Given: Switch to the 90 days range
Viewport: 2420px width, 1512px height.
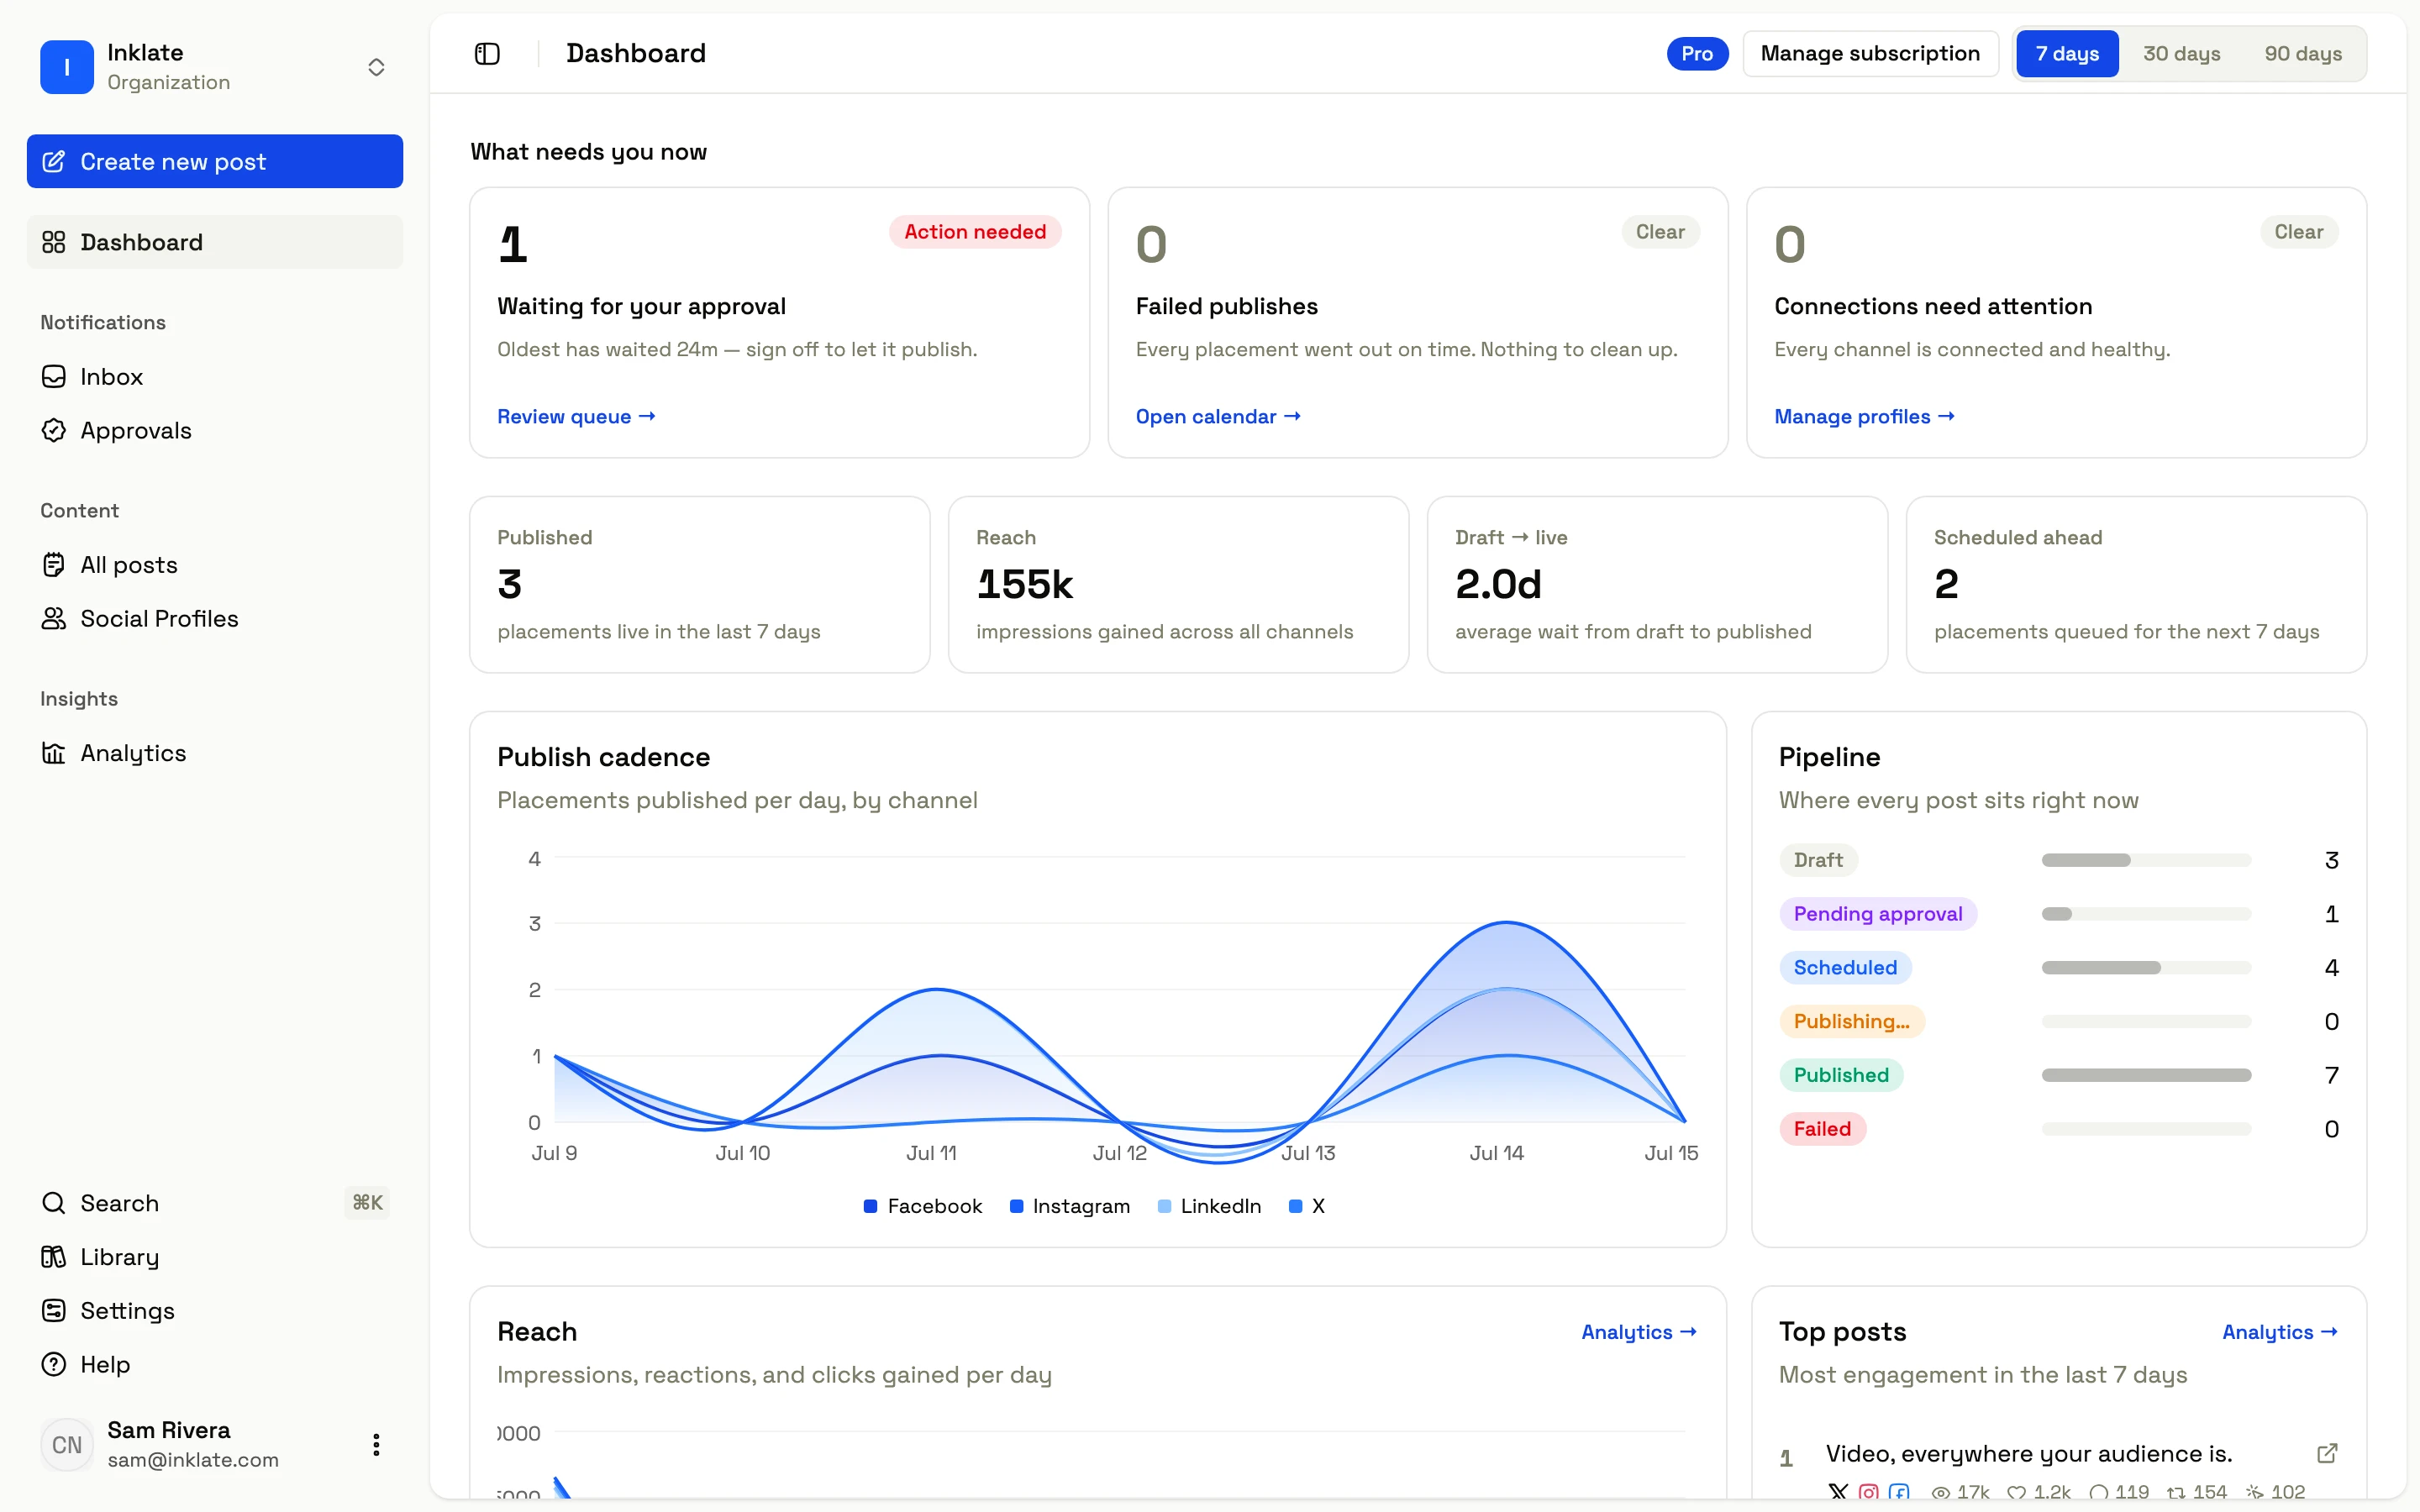Looking at the screenshot, I should [x=2303, y=53].
